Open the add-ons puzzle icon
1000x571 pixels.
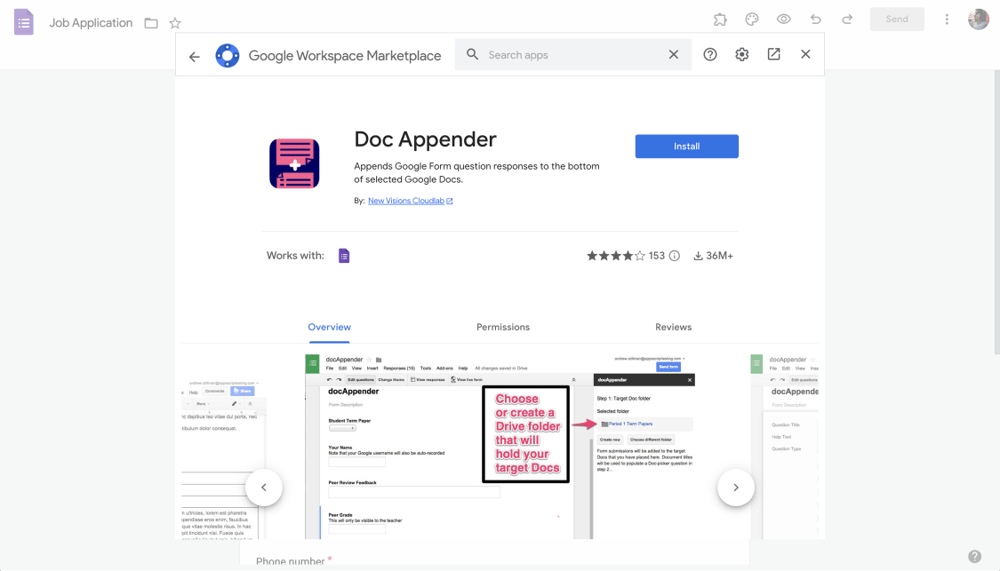point(720,20)
